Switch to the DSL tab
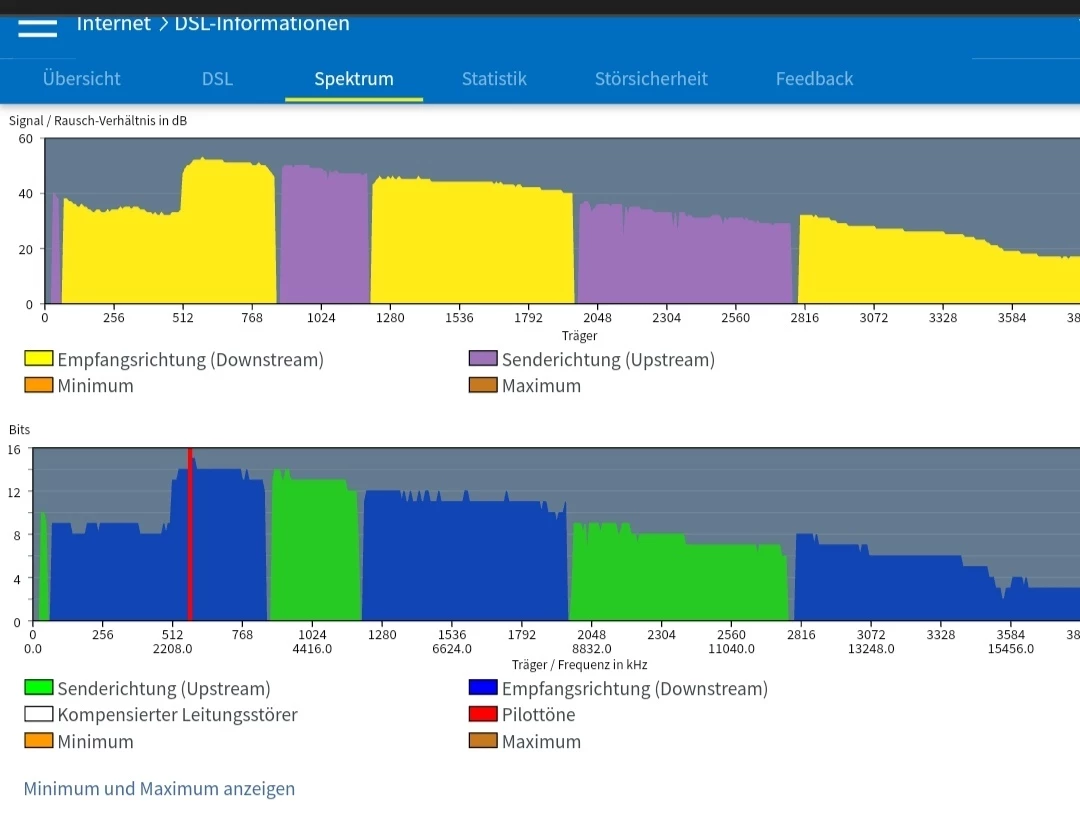The height and width of the screenshot is (817, 1080). 217,79
